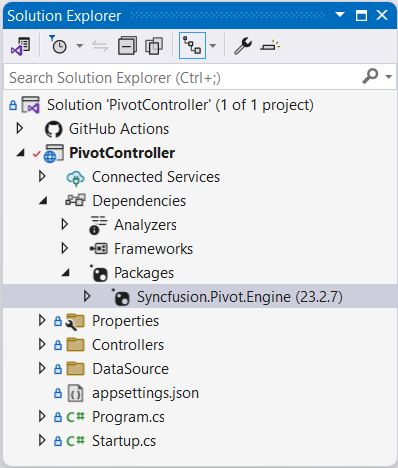Select GitHub Actions tree item
398x468 pixels.
[119, 129]
